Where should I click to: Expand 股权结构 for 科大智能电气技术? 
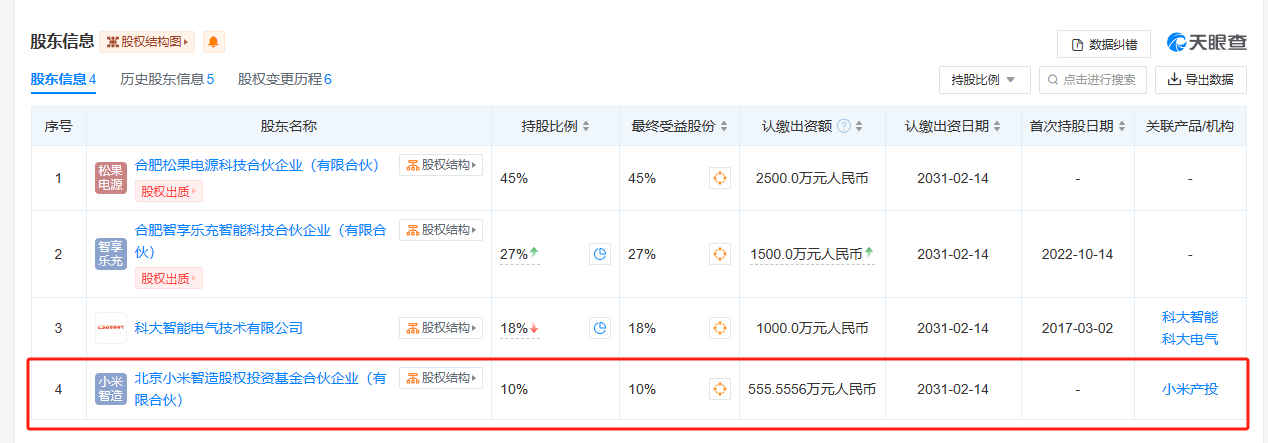441,327
